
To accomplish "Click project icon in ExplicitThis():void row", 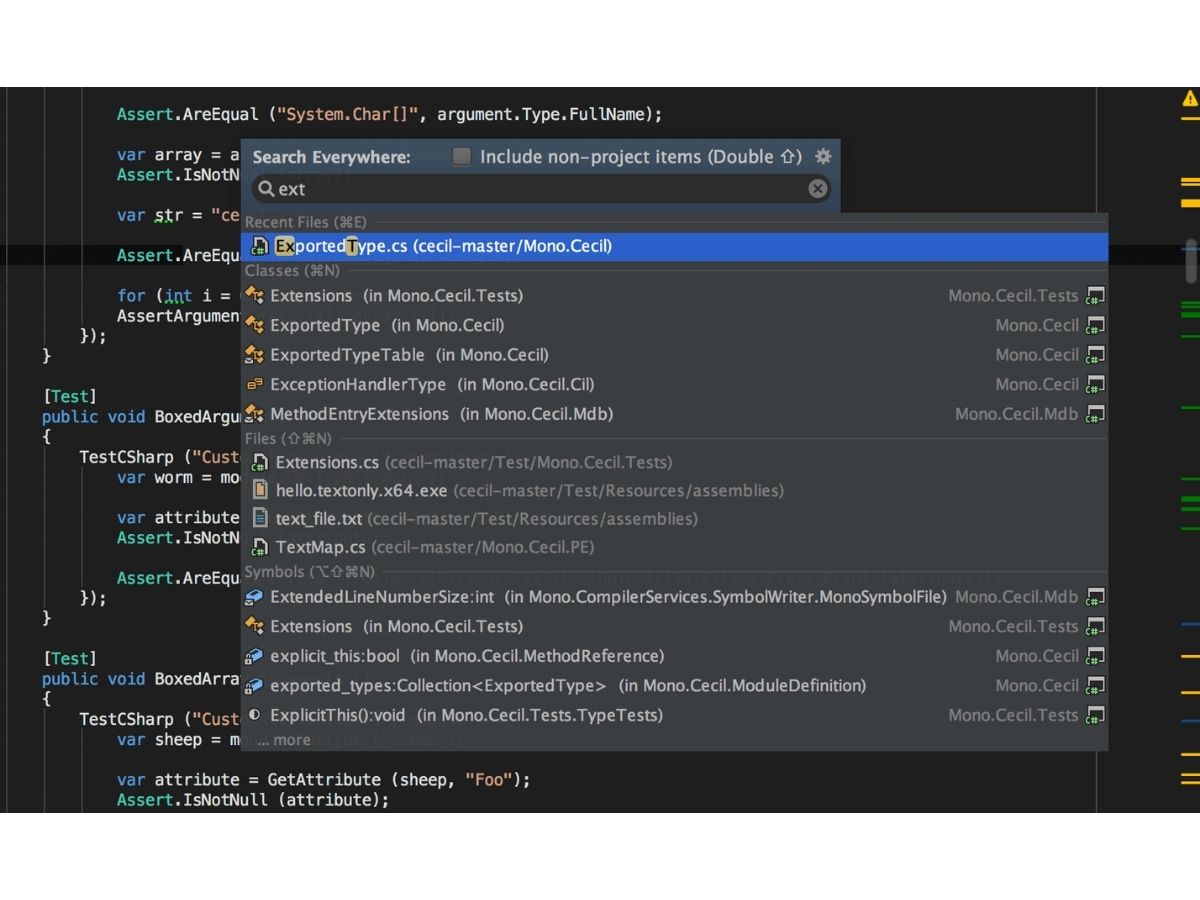I will (x=1096, y=715).
